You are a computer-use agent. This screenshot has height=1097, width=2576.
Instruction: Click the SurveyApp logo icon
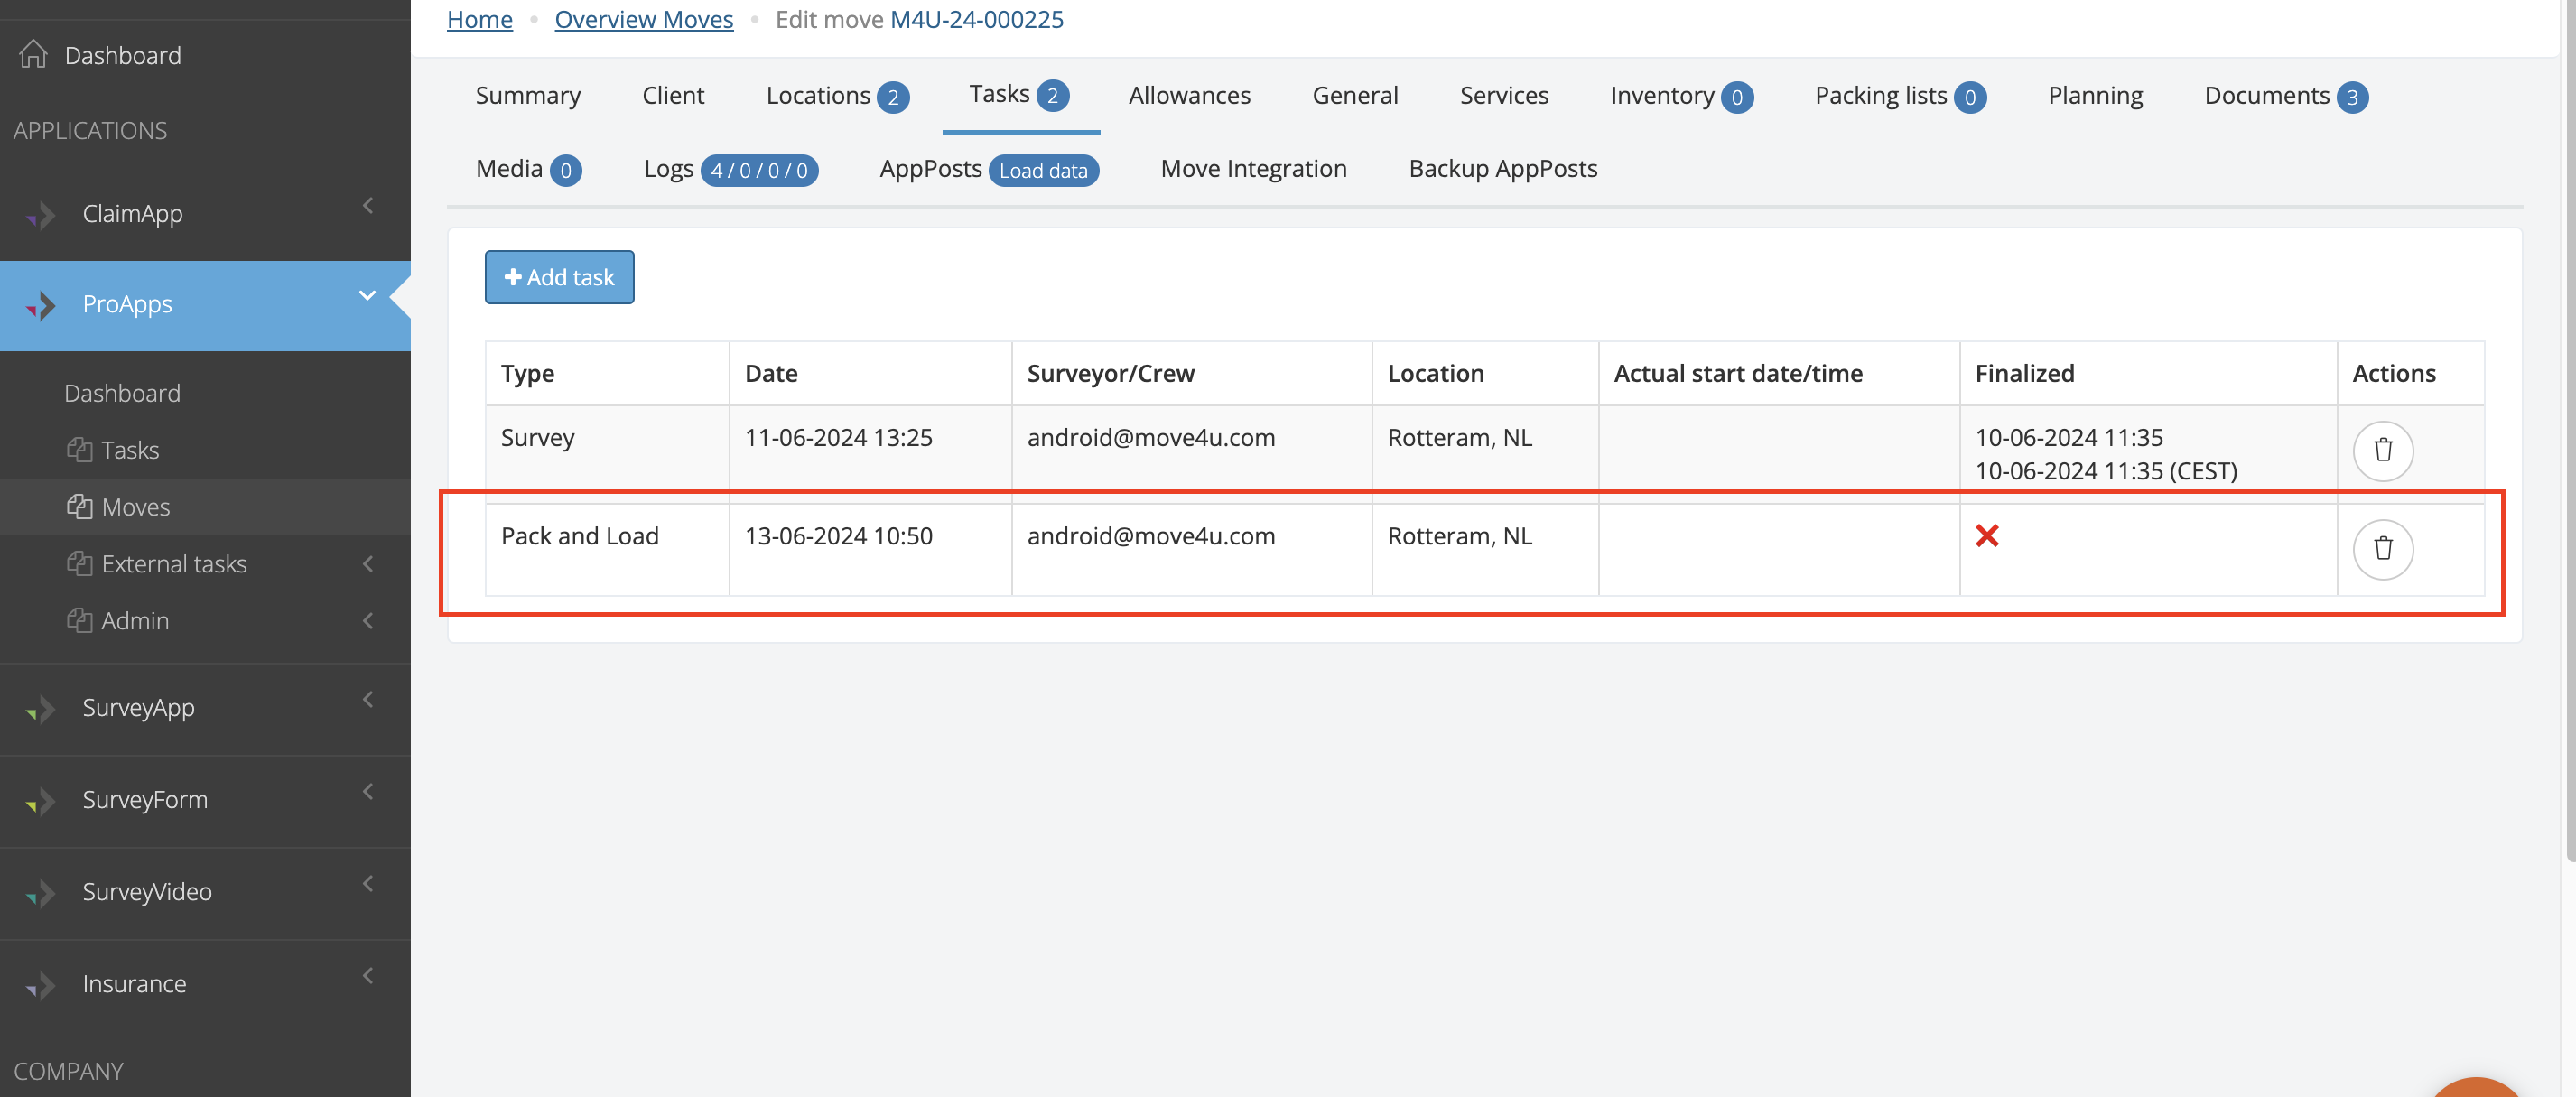click(40, 708)
